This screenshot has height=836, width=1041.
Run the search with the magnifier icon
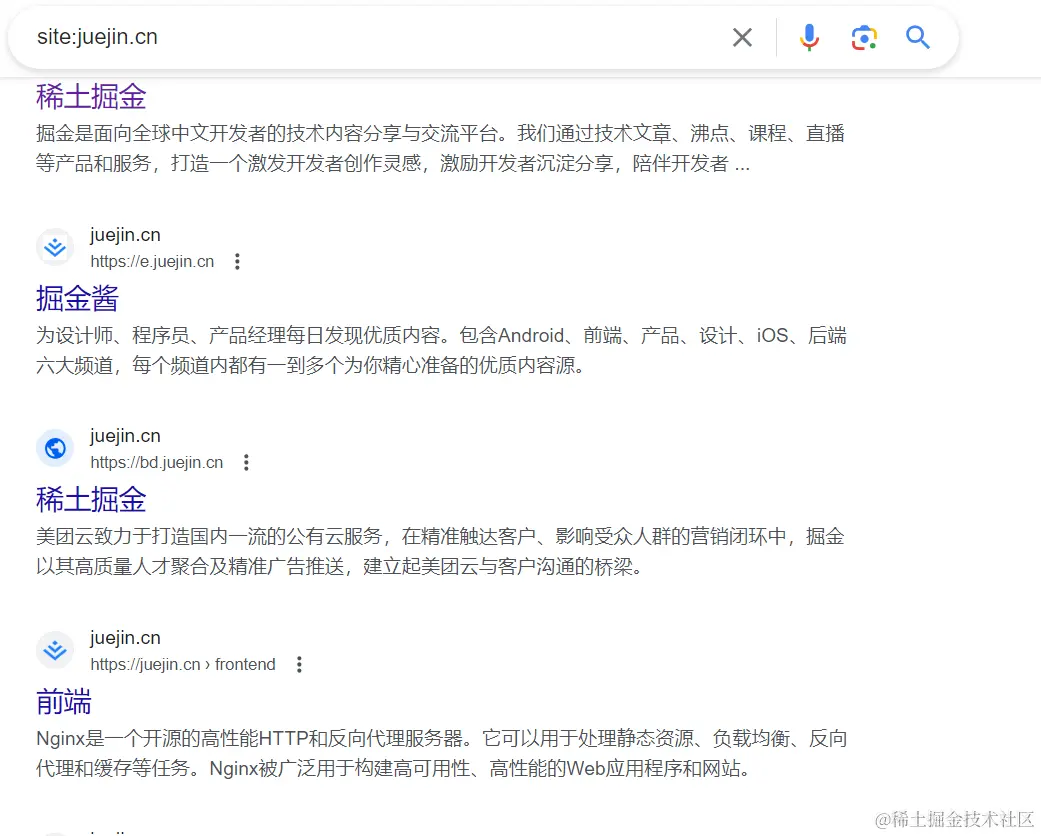pos(917,37)
